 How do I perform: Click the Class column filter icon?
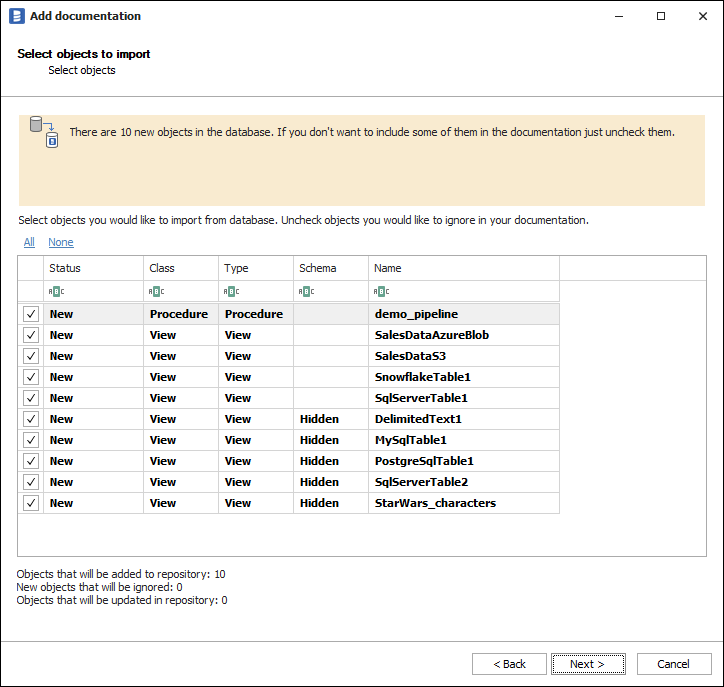(155, 291)
